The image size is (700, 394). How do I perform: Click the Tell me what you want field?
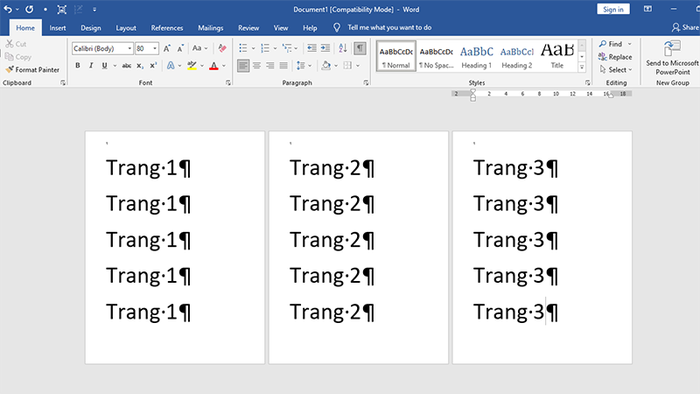389,28
